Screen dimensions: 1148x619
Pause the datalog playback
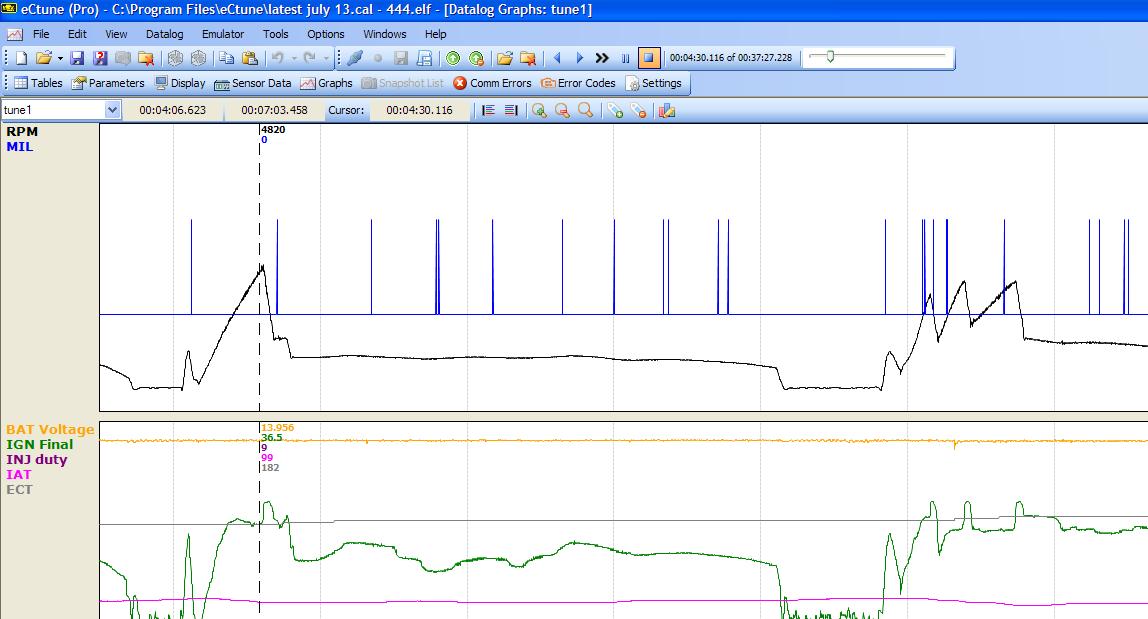pyautogui.click(x=625, y=58)
